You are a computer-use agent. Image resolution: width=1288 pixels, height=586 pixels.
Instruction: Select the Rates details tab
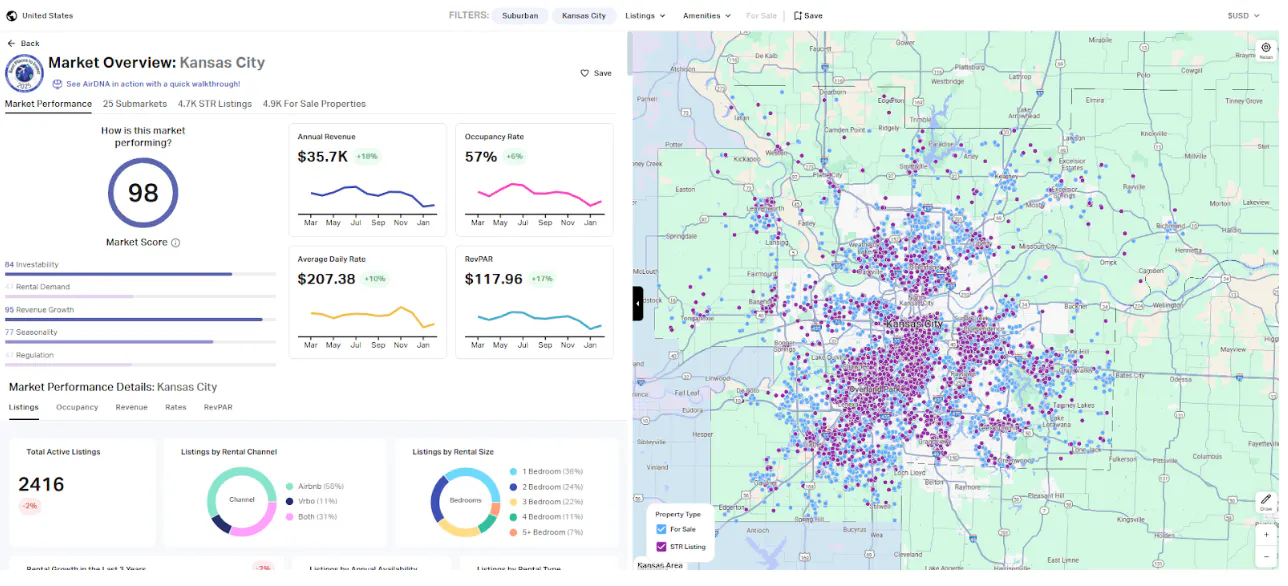[176, 408]
